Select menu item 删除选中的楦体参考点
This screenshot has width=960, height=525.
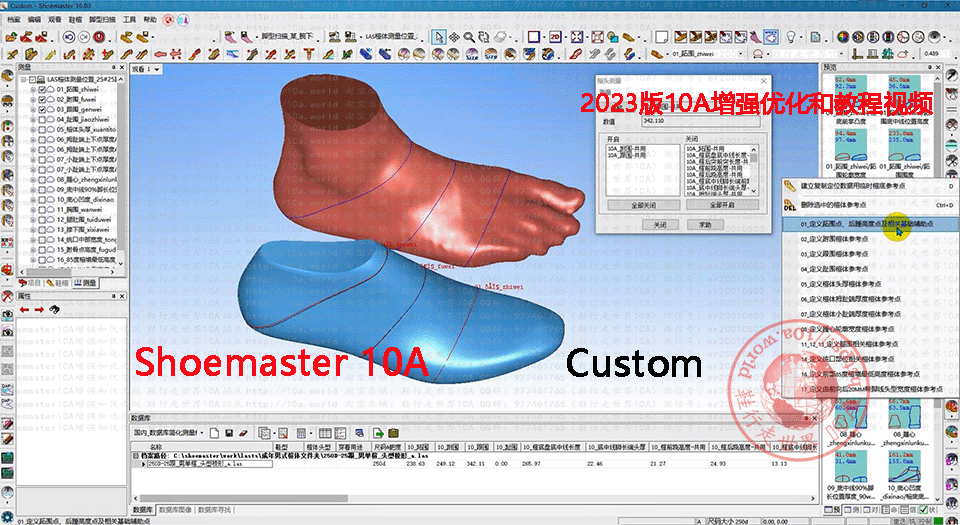click(x=833, y=205)
